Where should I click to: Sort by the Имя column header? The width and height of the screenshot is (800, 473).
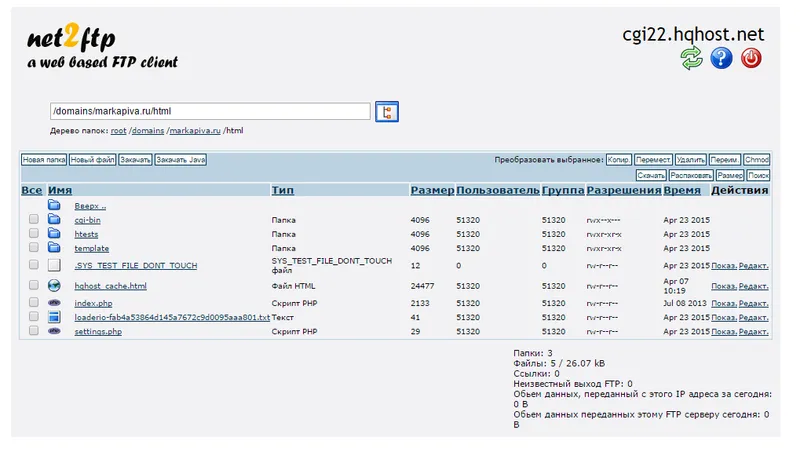pos(60,190)
